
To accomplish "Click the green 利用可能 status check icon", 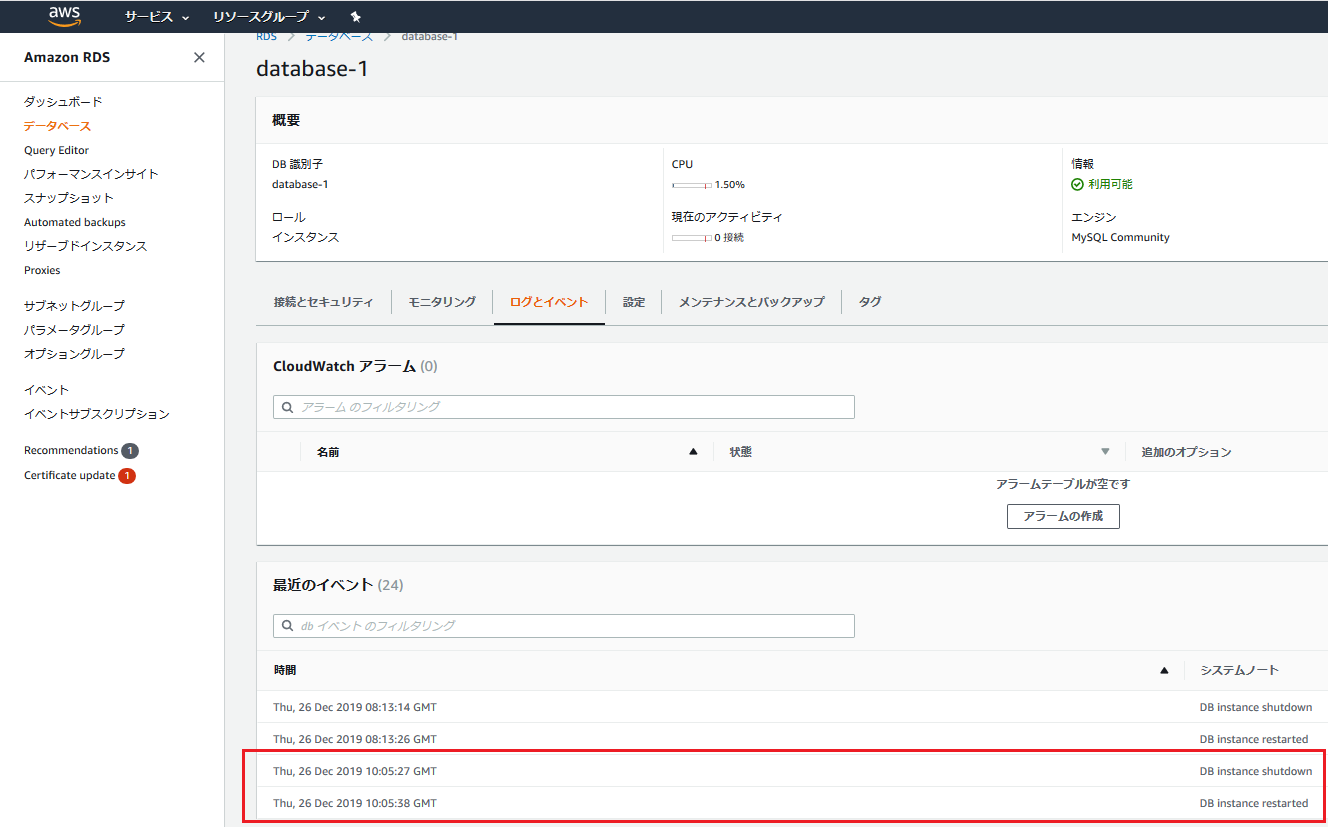I will click(1076, 183).
